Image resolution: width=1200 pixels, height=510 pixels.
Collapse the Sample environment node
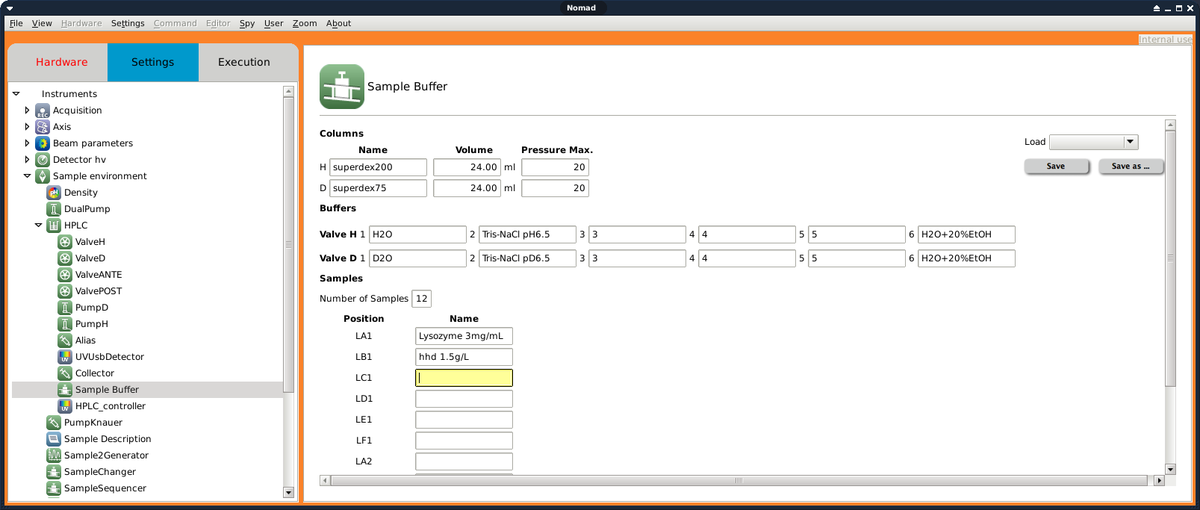pyautogui.click(x=28, y=177)
